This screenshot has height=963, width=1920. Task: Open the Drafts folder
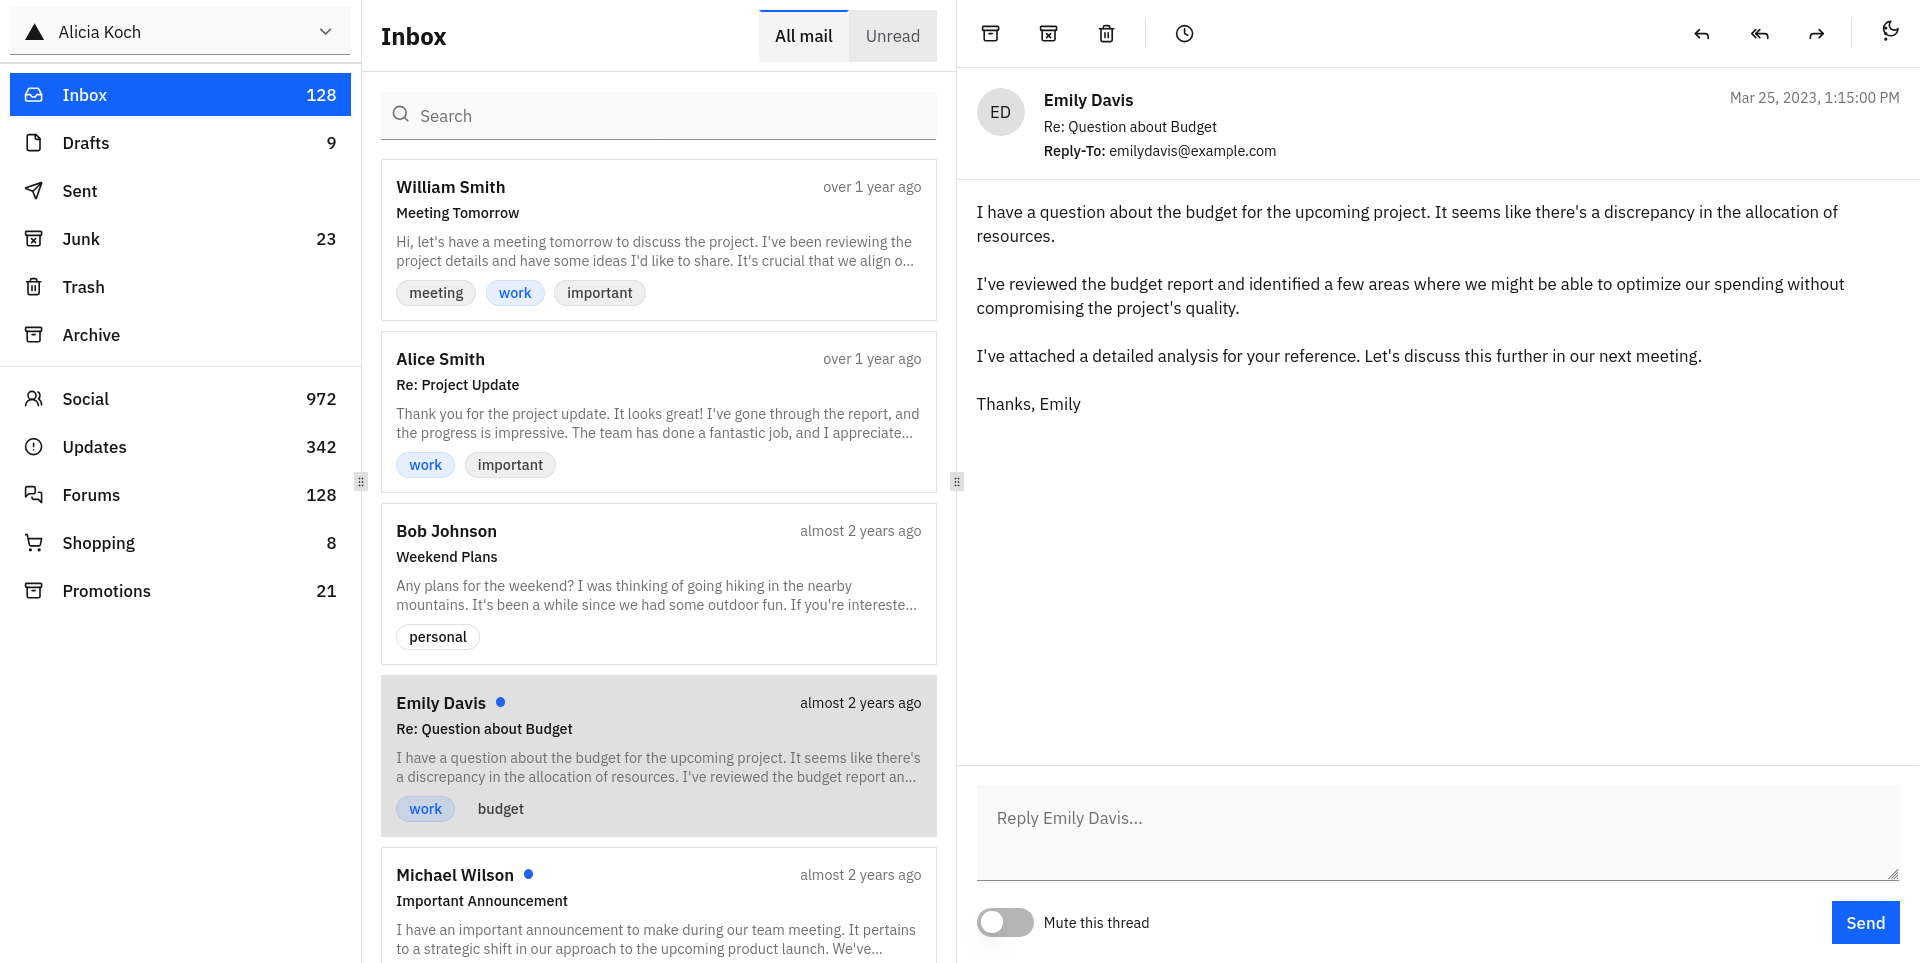[180, 143]
